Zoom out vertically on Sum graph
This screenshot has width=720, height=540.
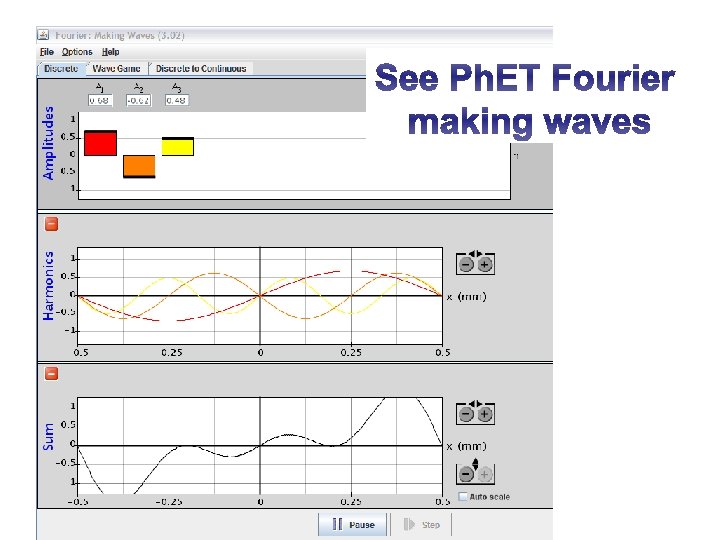pos(466,474)
